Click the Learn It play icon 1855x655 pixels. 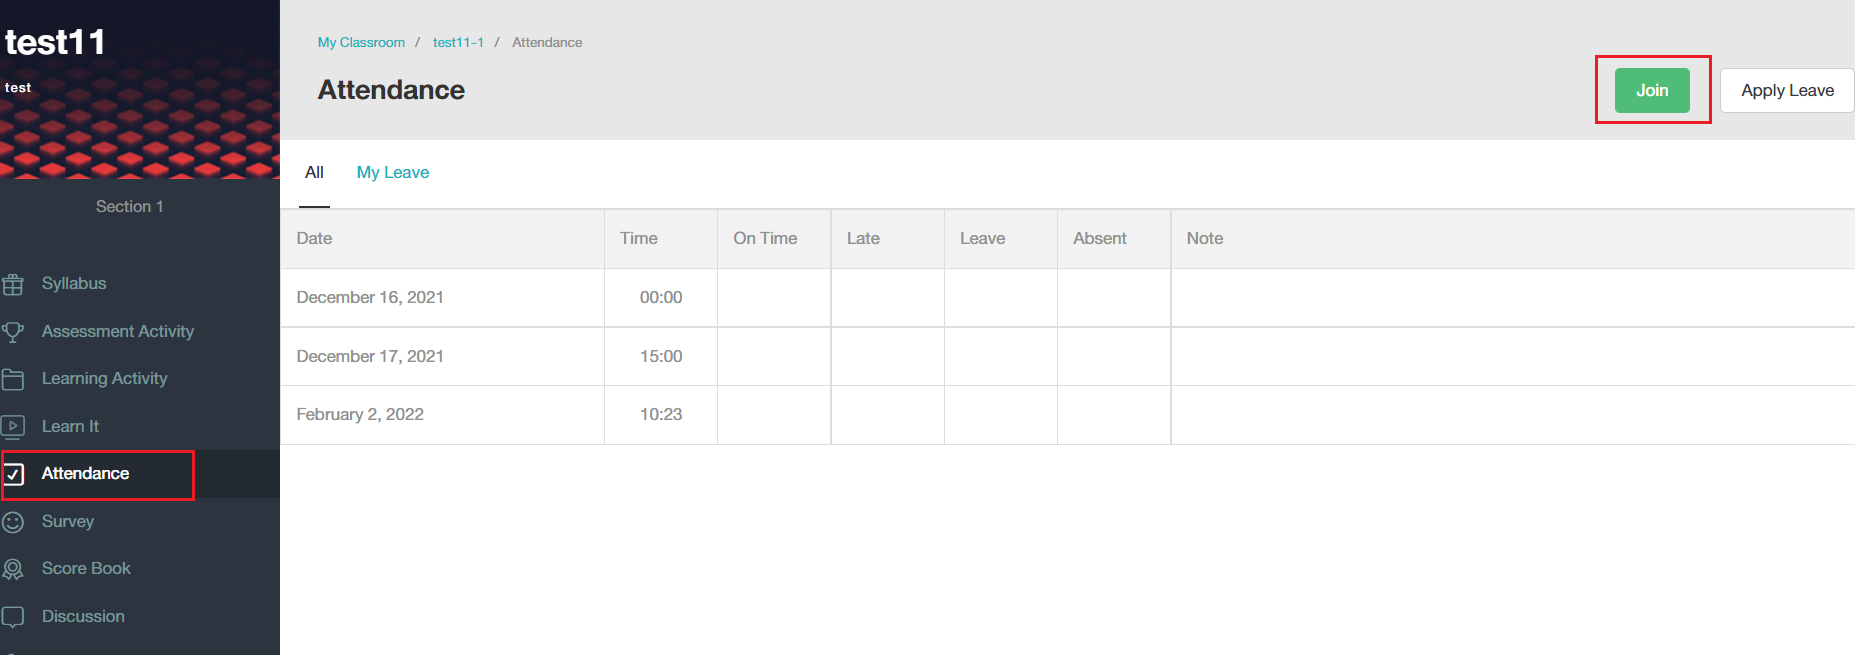13,427
